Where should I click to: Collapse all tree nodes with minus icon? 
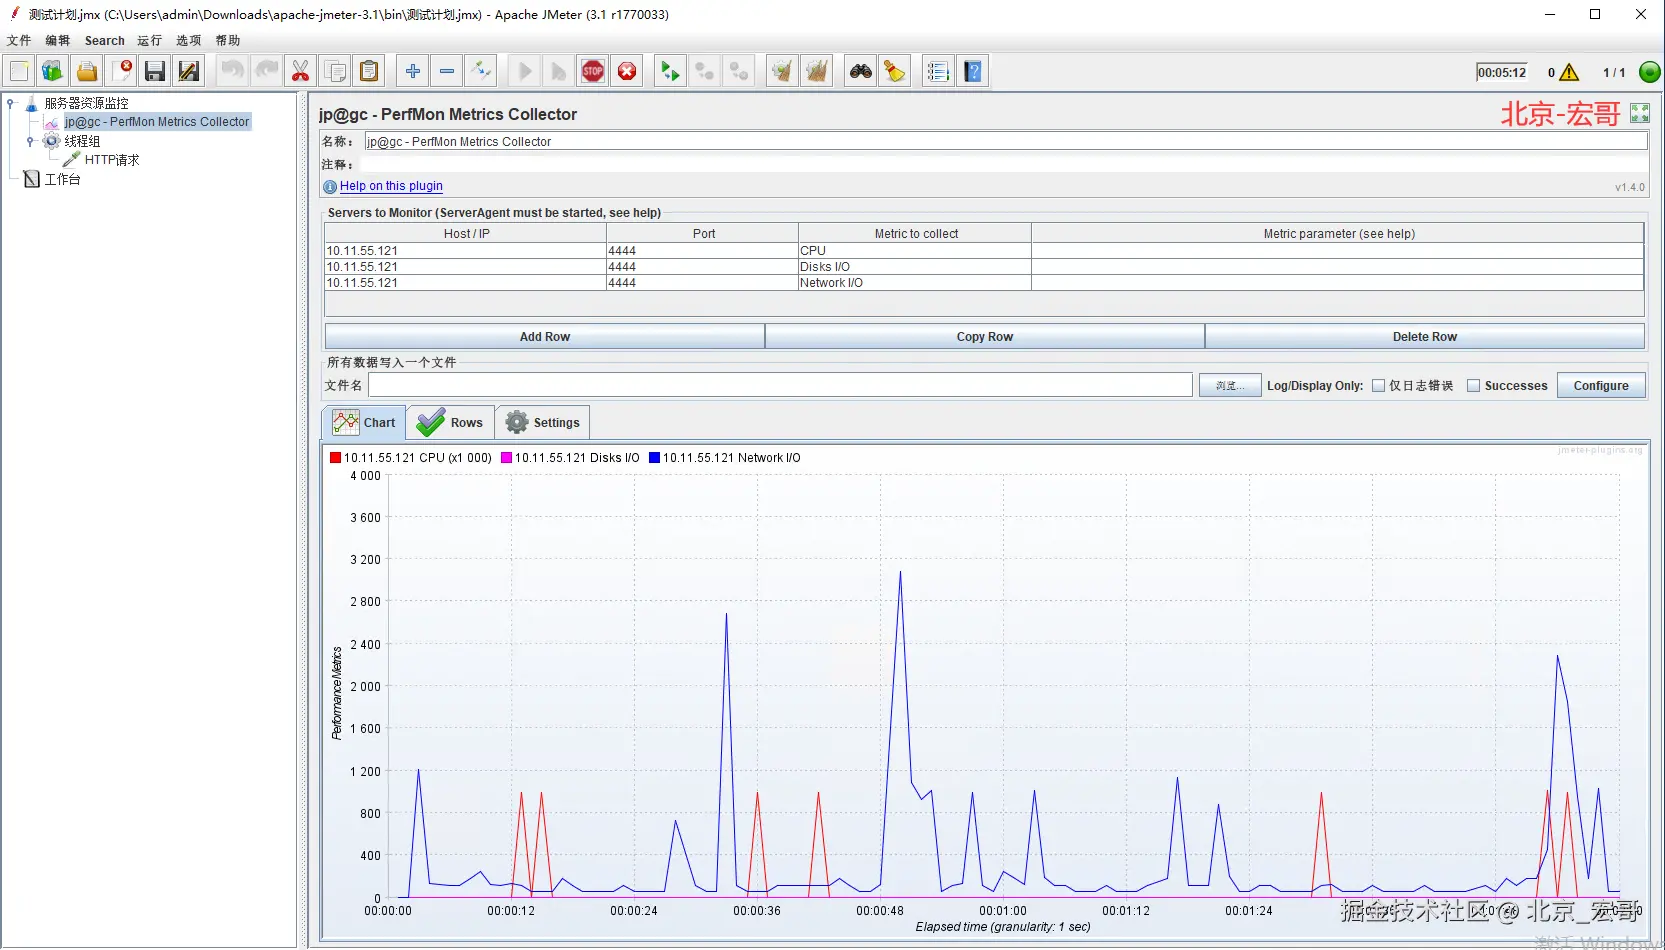(447, 71)
